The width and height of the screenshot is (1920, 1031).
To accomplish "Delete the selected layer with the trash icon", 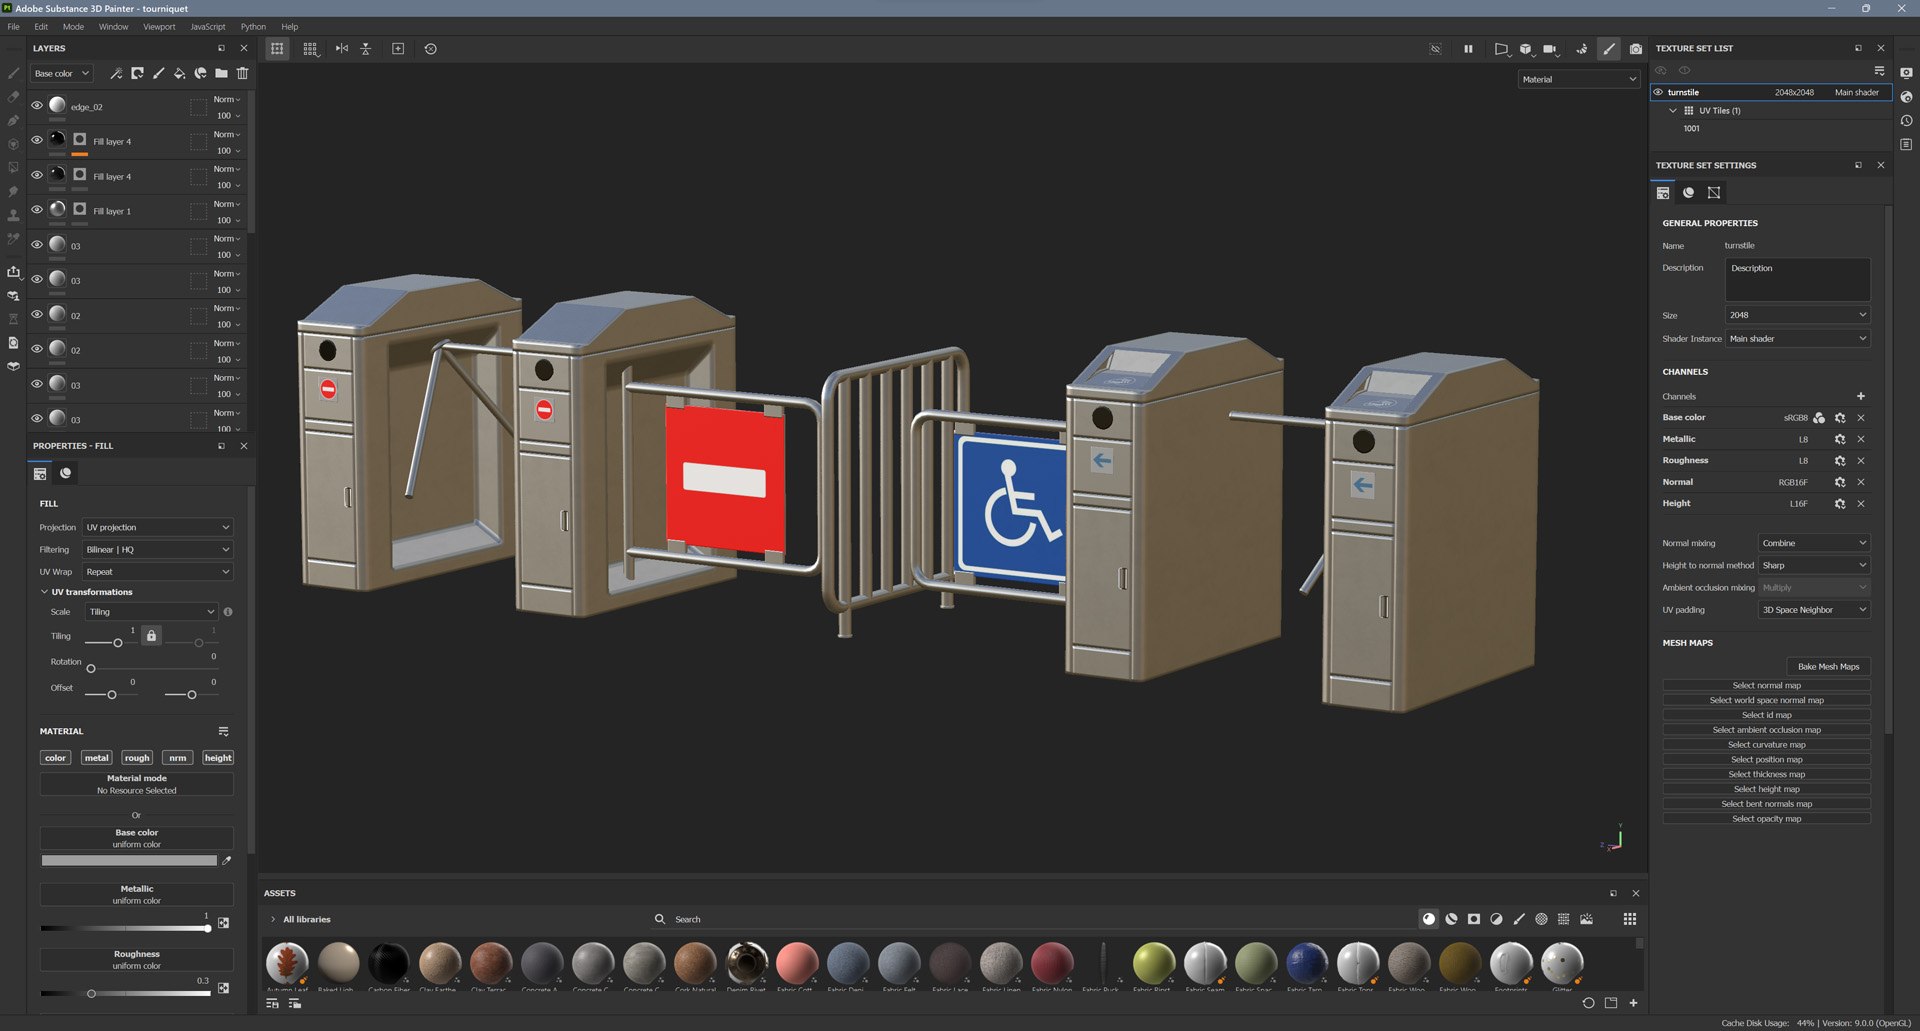I will 242,73.
